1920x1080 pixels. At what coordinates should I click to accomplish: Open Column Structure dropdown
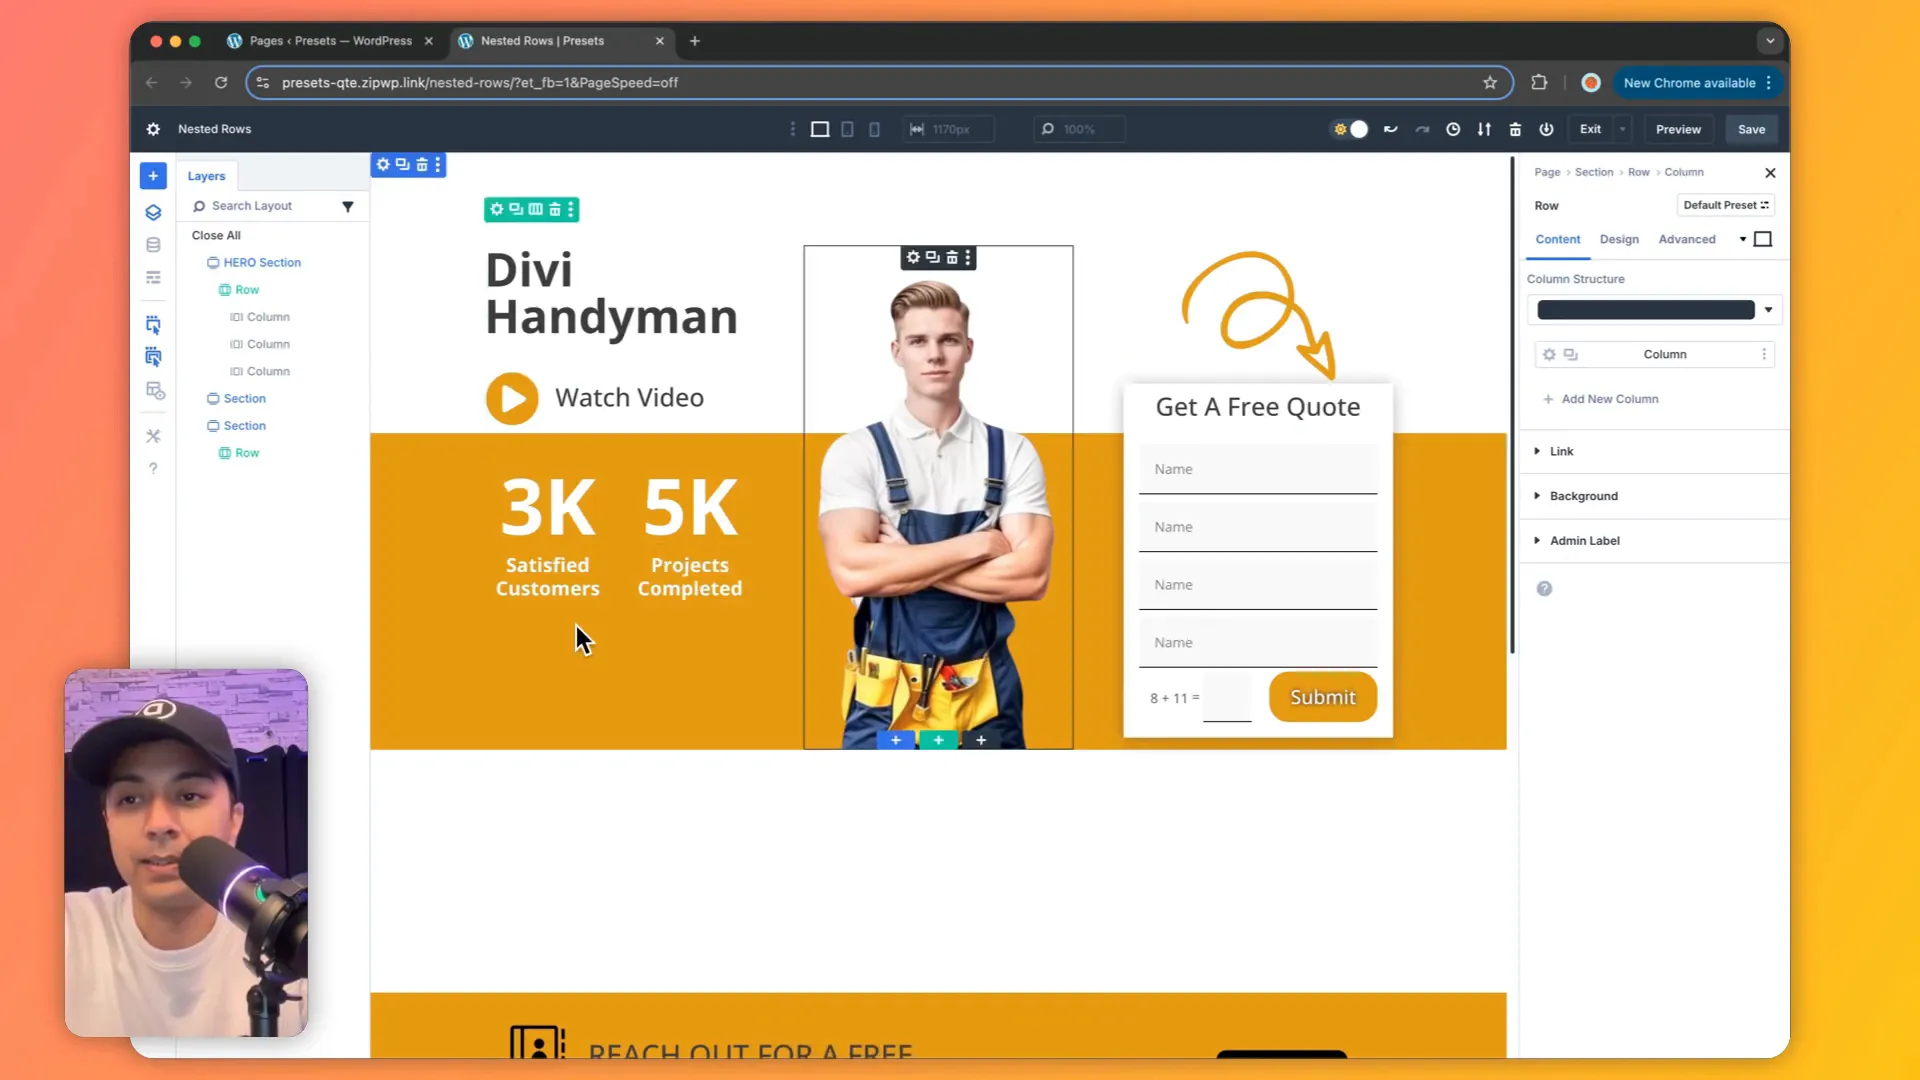coord(1768,310)
